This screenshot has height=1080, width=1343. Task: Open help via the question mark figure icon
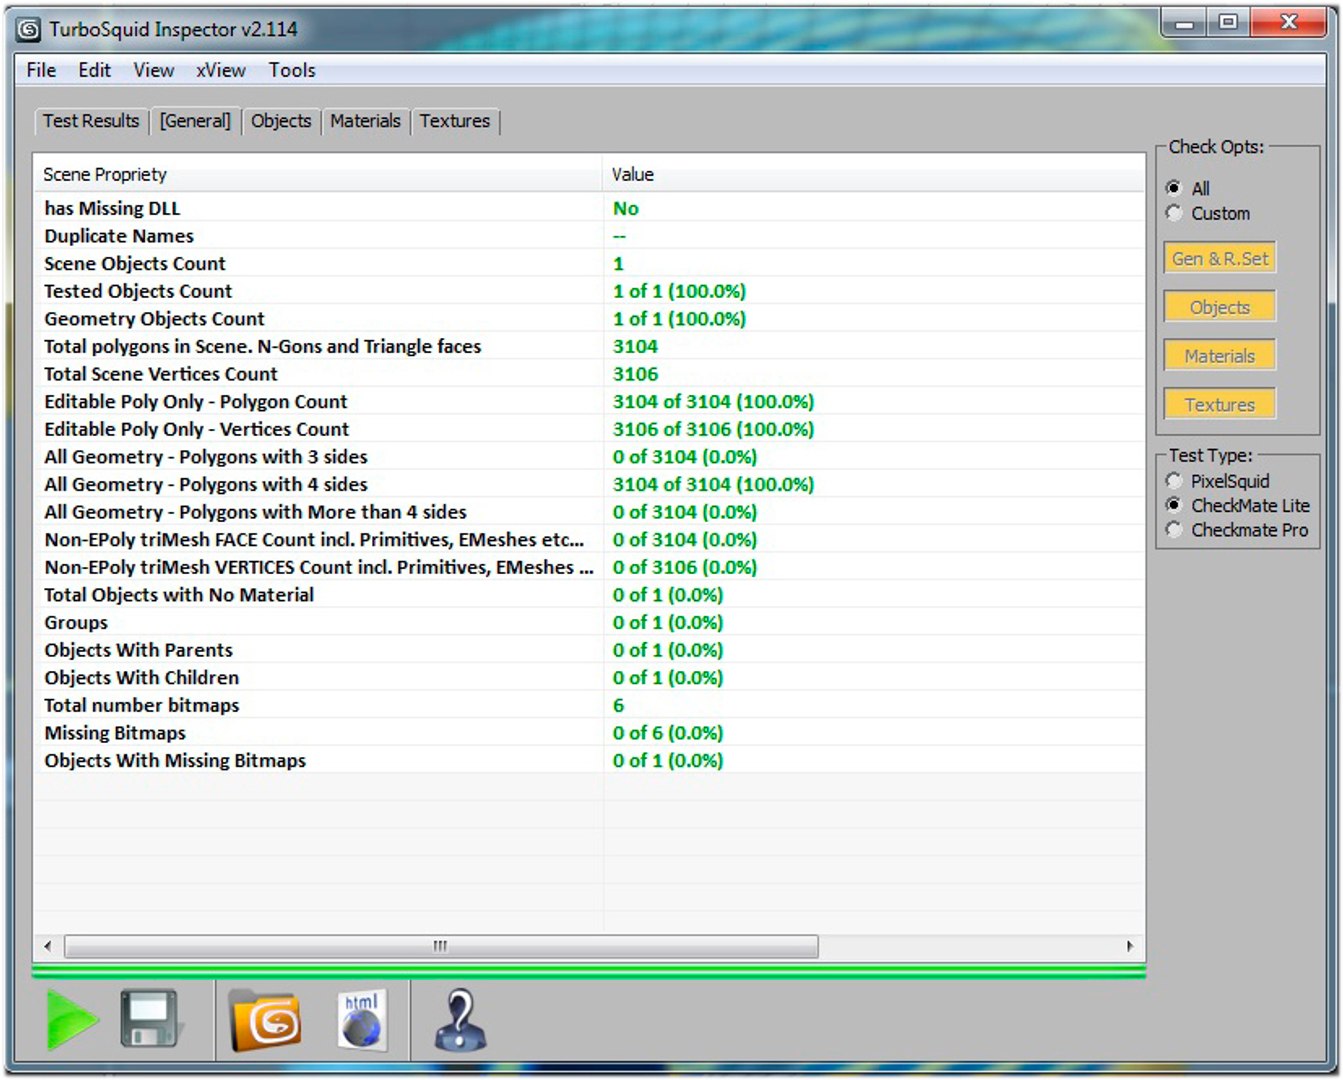click(x=460, y=1020)
